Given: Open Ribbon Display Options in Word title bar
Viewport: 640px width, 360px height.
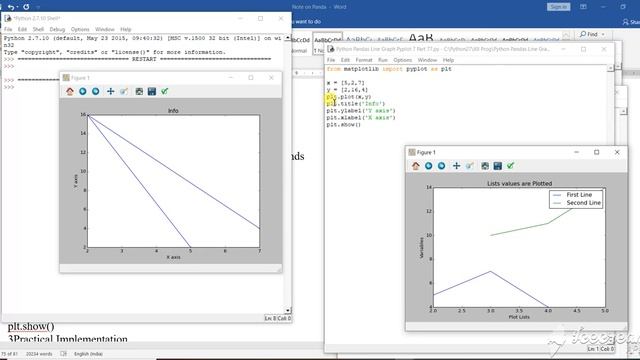Looking at the screenshot, I should (x=583, y=7).
